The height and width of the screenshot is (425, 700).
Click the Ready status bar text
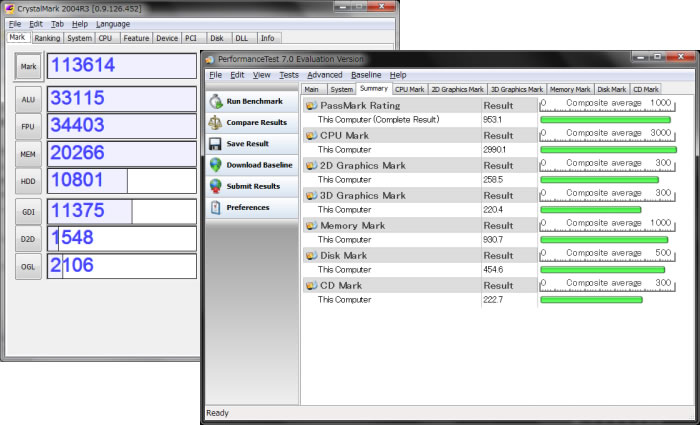(217, 413)
